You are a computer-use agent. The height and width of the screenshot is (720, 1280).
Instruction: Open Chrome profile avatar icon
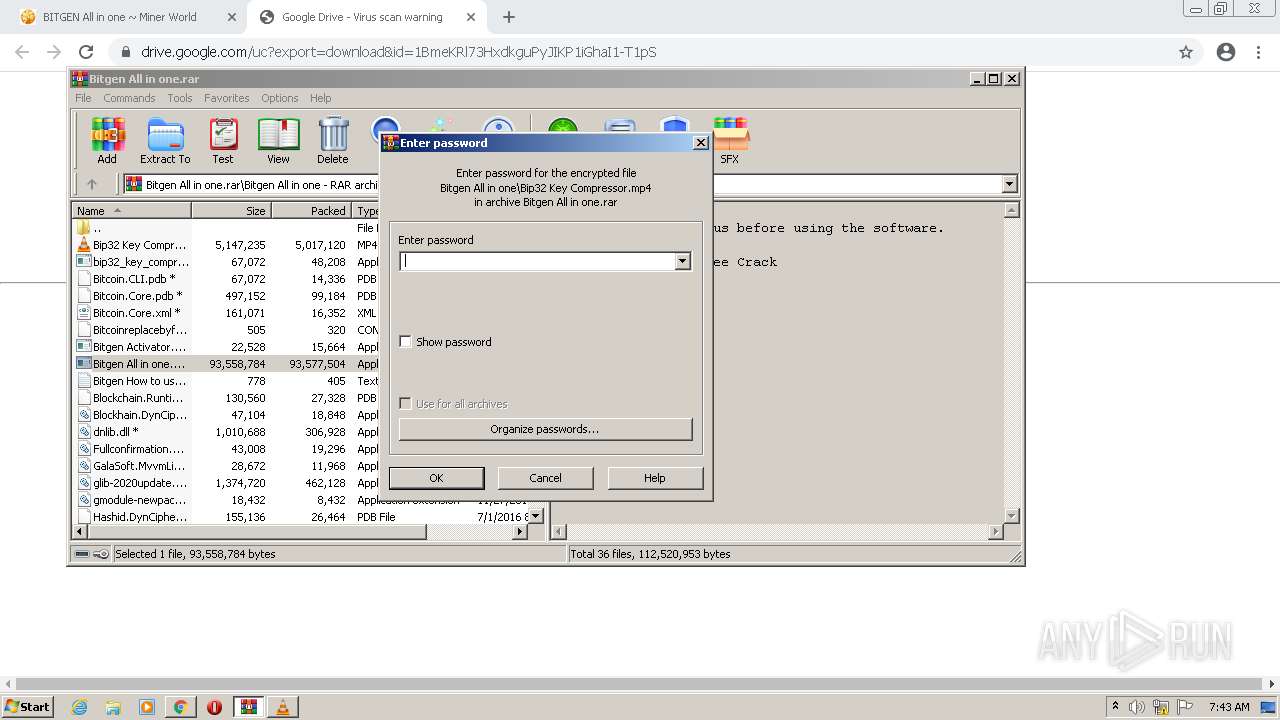click(x=1226, y=52)
